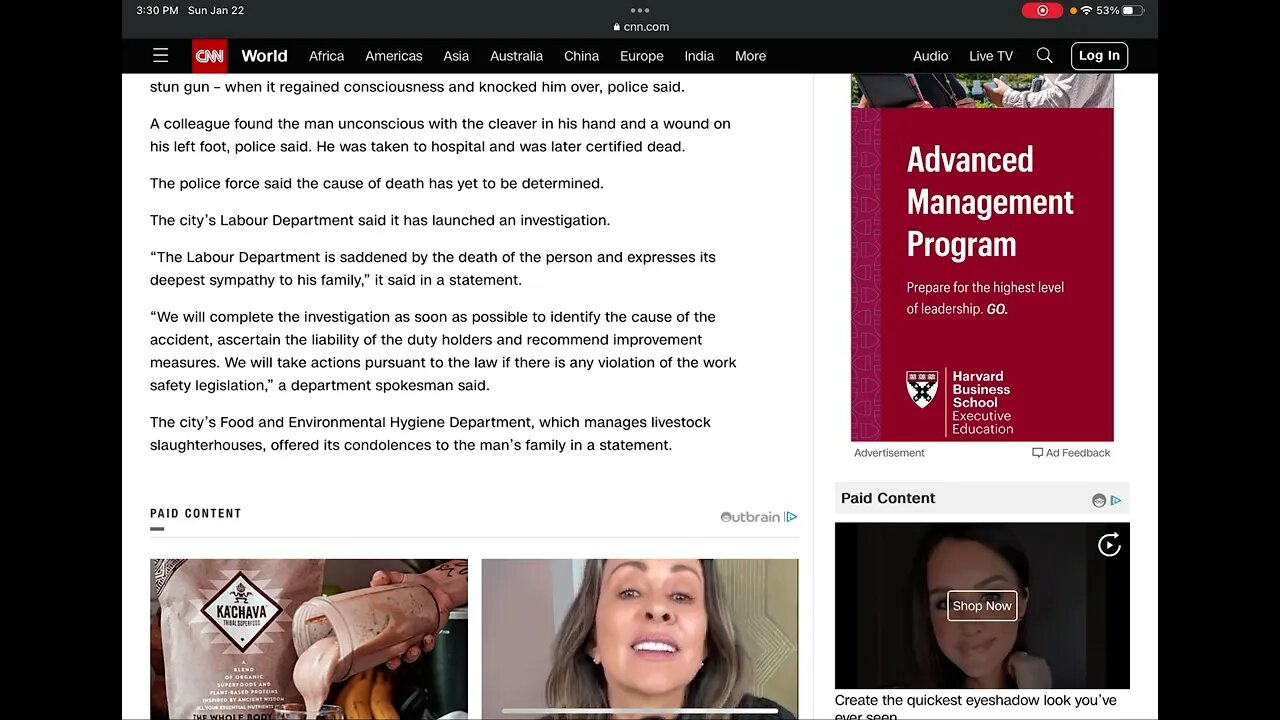Viewport: 1280px width, 720px height.
Task: Click the 'Advertisement' label under the ad
Action: [889, 453]
